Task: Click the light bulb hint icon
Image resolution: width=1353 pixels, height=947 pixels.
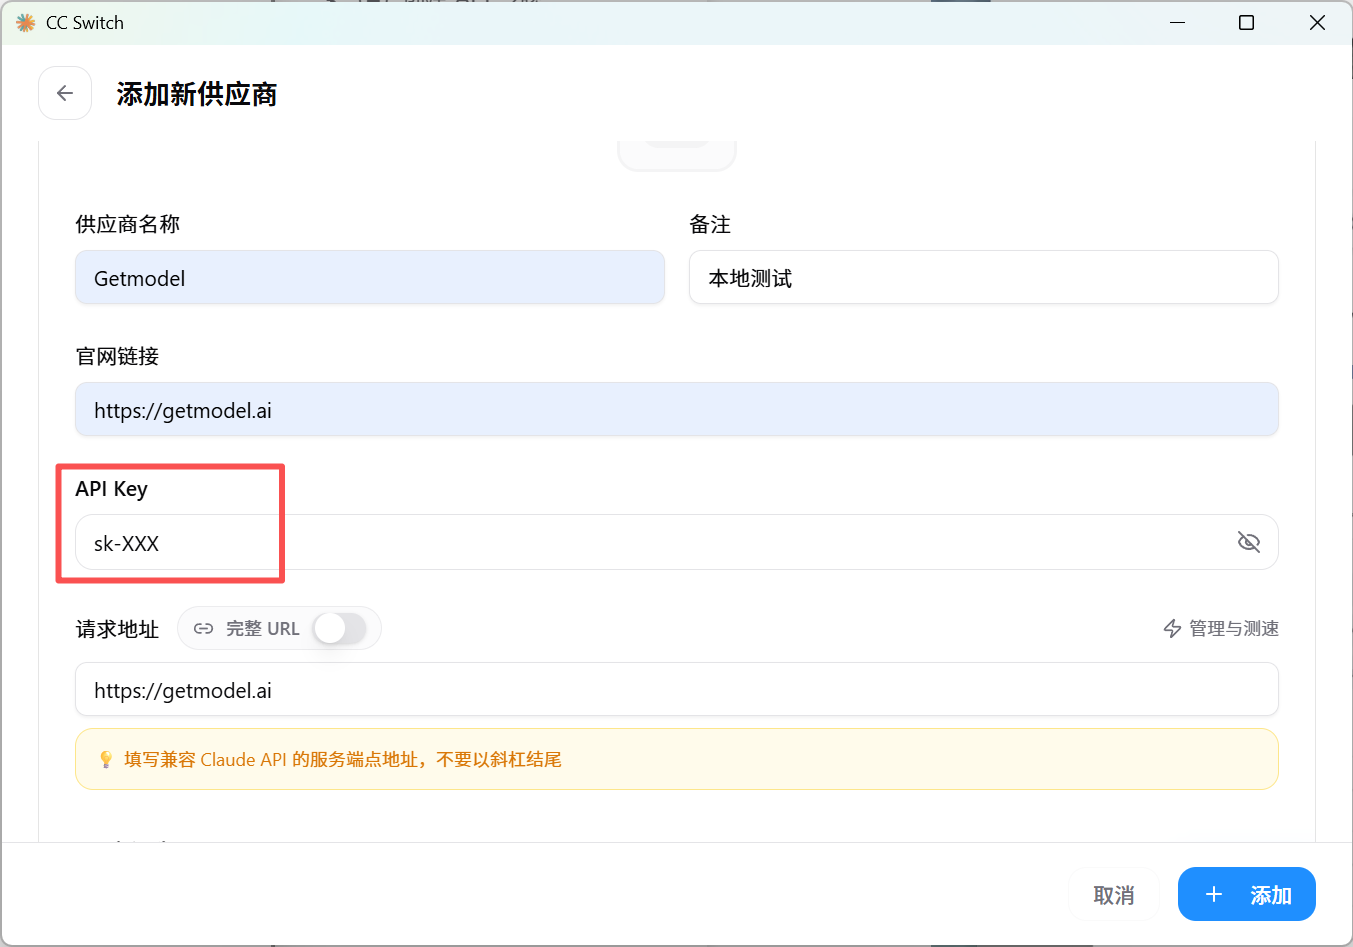Action: [106, 760]
